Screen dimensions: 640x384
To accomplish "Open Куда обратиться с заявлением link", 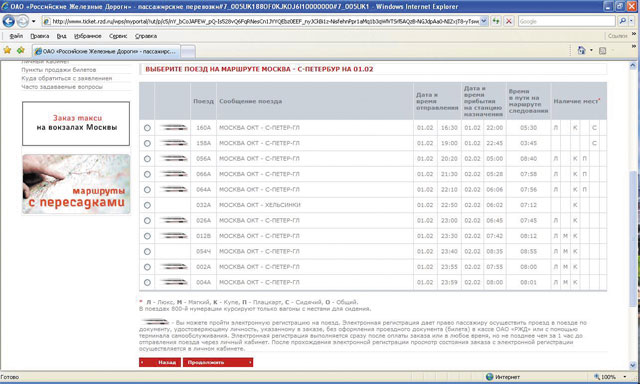I will [67, 78].
